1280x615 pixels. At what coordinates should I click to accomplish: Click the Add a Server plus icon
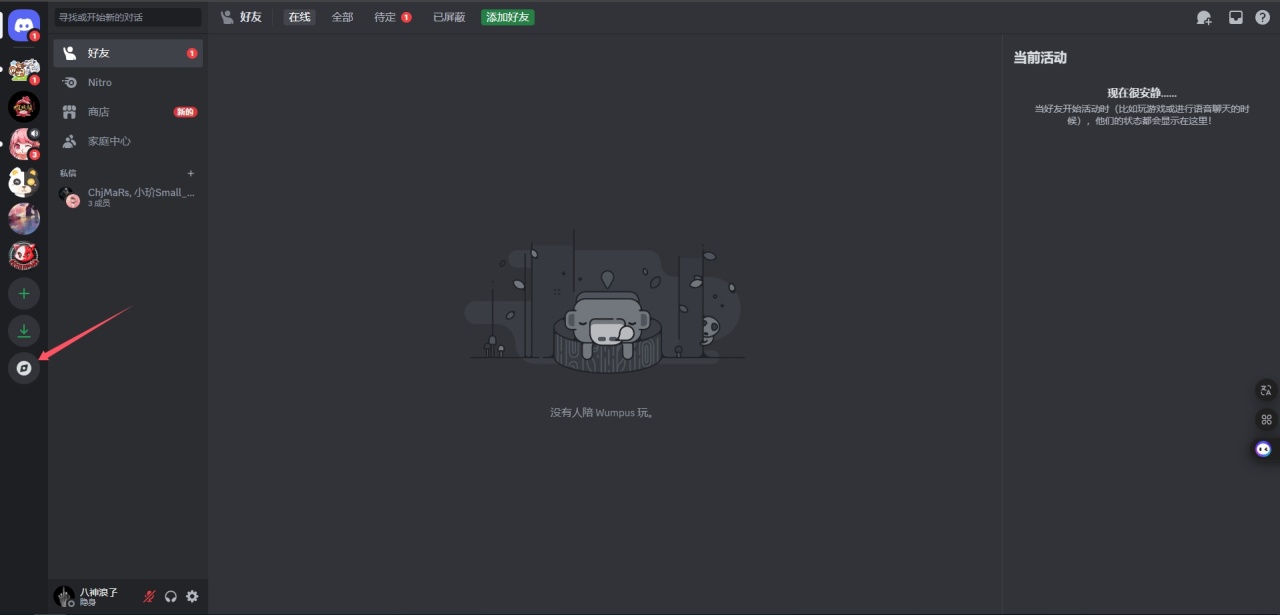pos(24,294)
